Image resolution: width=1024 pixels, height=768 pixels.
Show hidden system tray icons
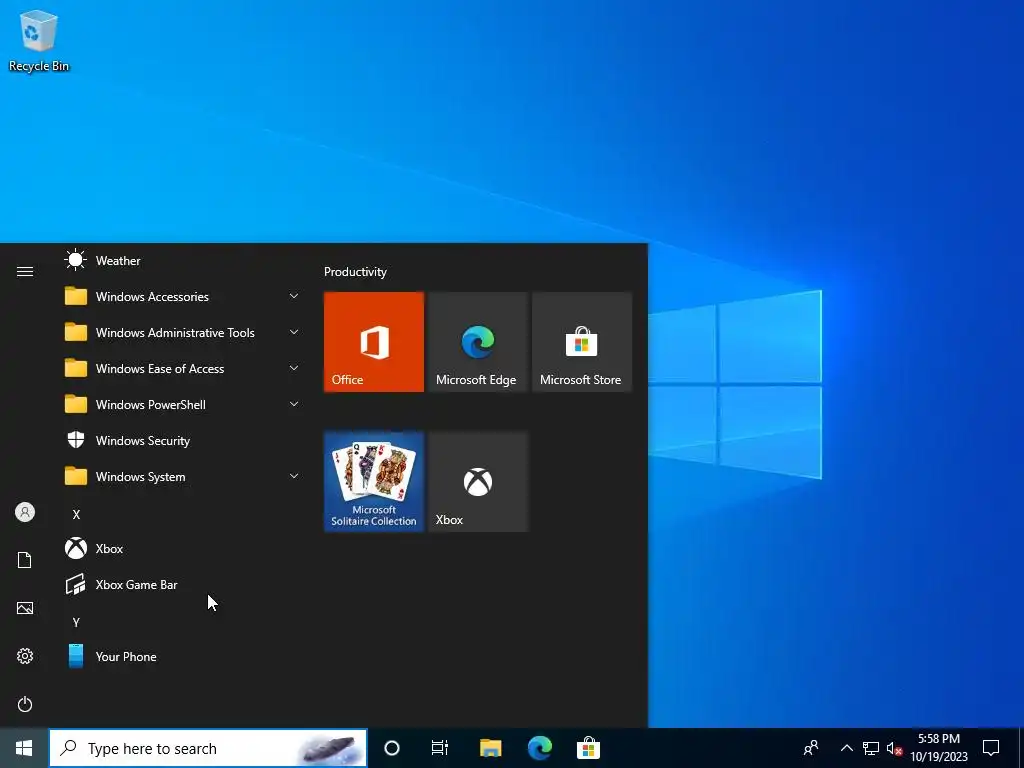[x=846, y=748]
